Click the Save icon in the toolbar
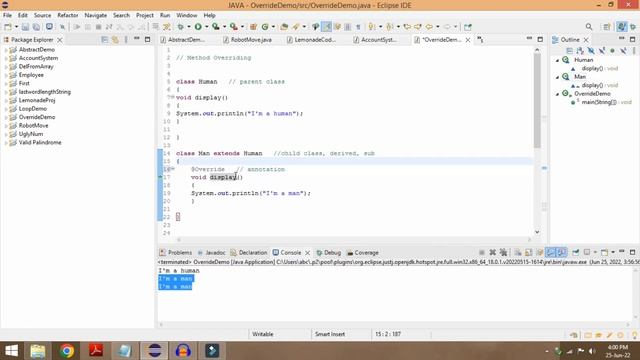 pyautogui.click(x=25, y=27)
